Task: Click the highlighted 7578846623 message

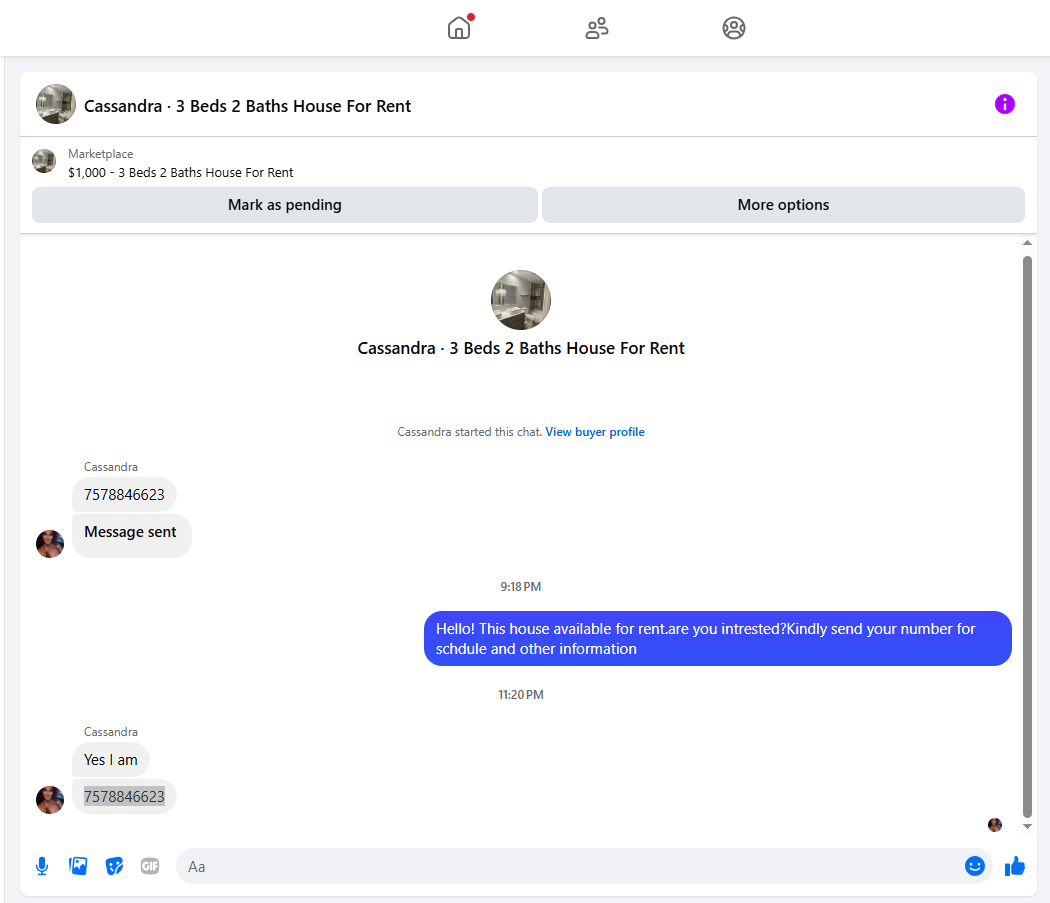Action: click(x=125, y=796)
